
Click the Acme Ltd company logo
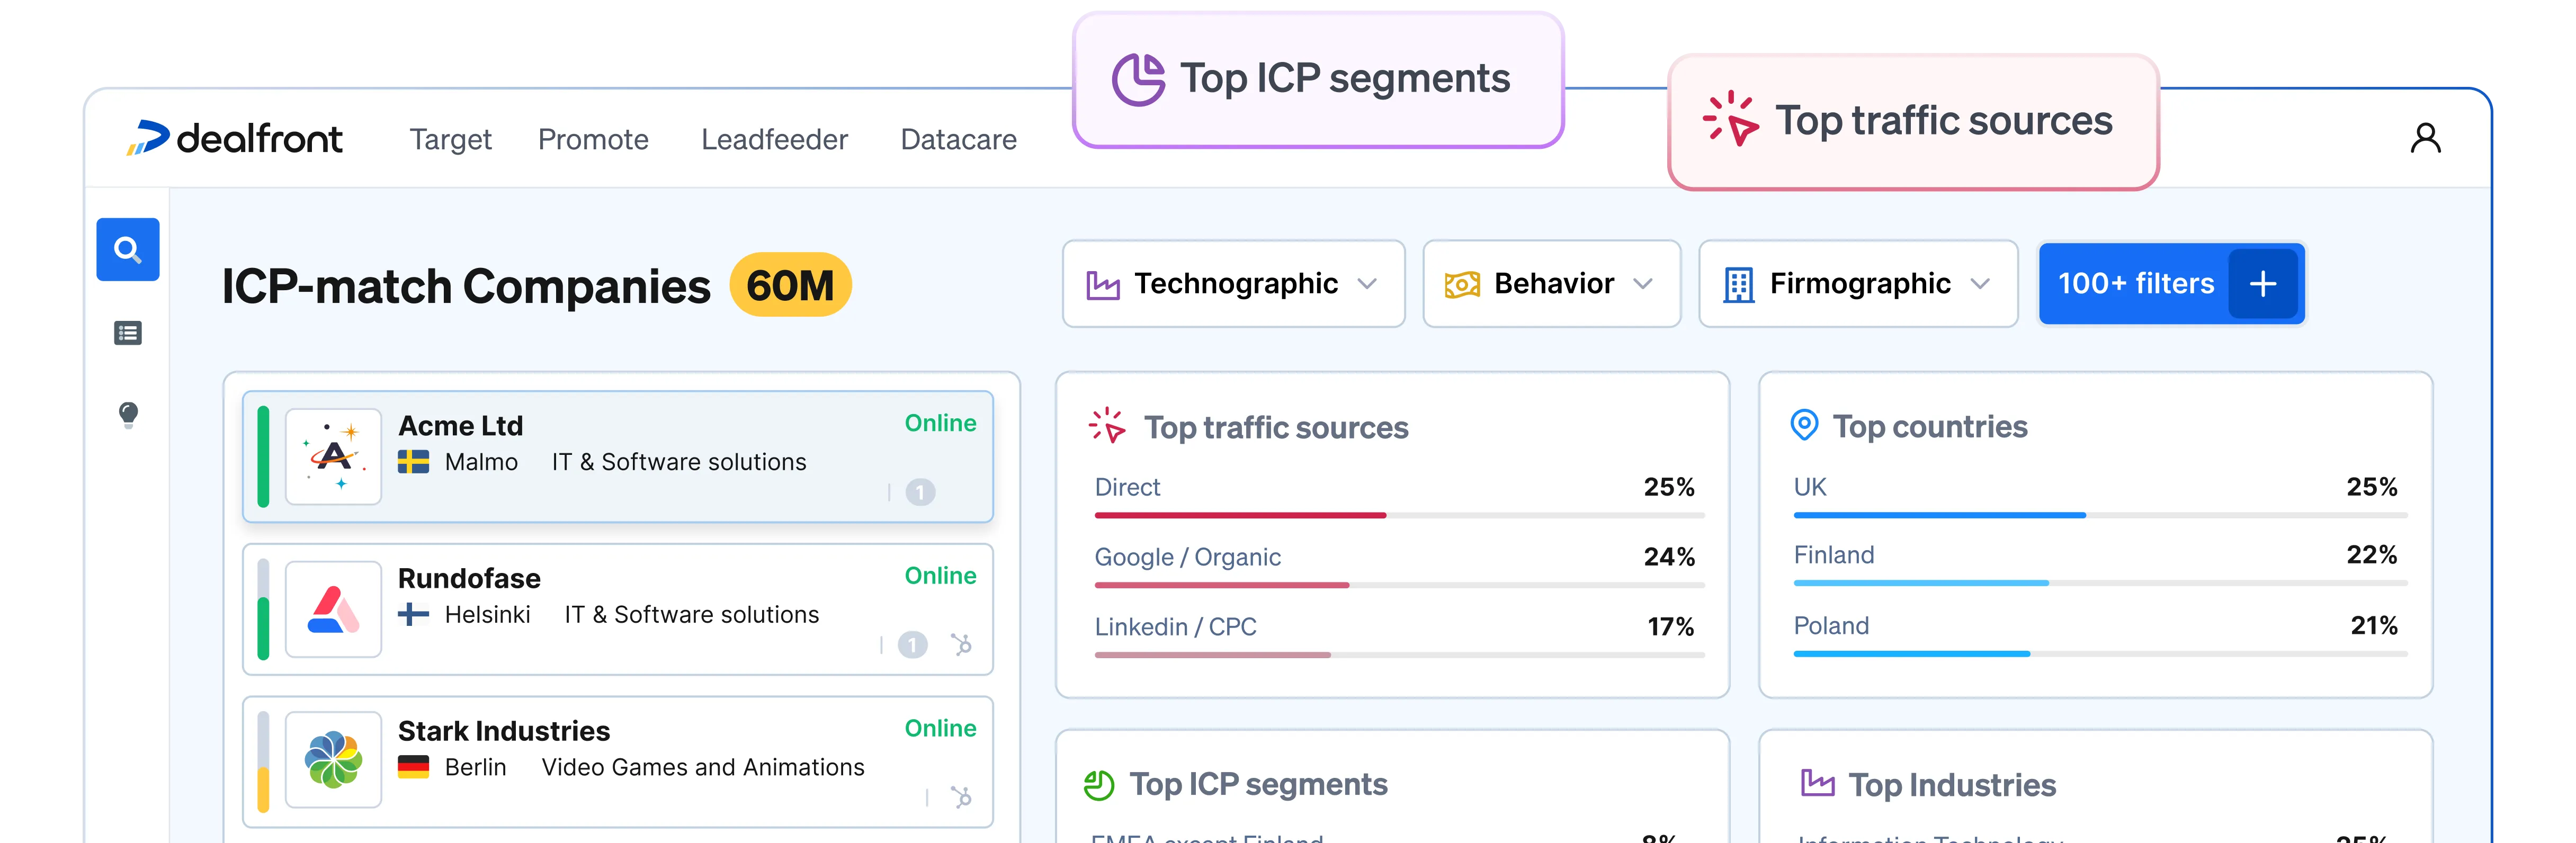click(333, 456)
